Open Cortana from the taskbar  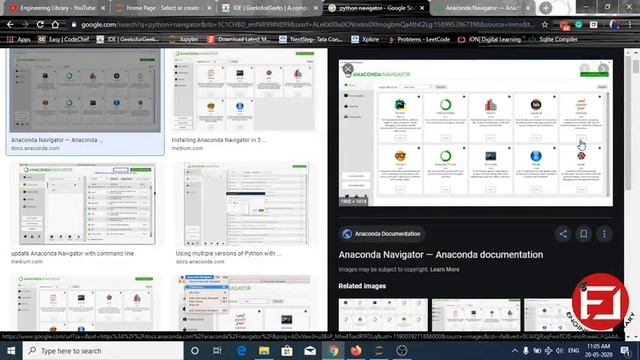point(195,351)
